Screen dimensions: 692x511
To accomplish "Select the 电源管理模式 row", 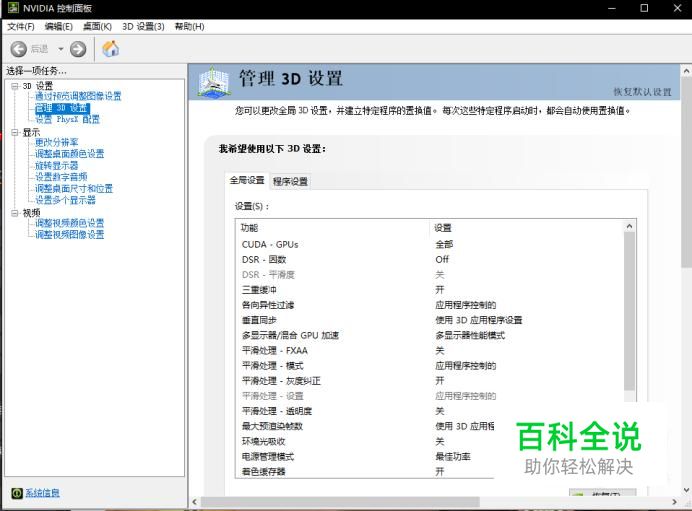I will point(366,457).
